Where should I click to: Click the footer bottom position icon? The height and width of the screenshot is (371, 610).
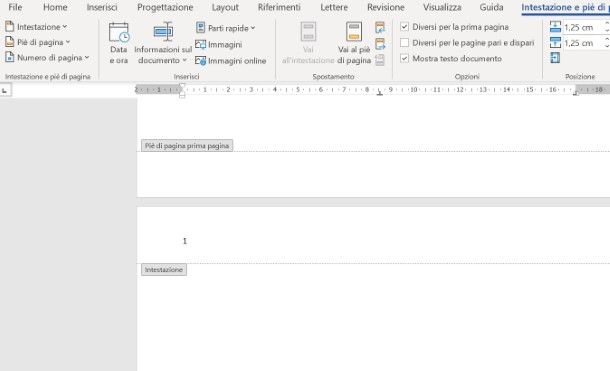[556, 43]
